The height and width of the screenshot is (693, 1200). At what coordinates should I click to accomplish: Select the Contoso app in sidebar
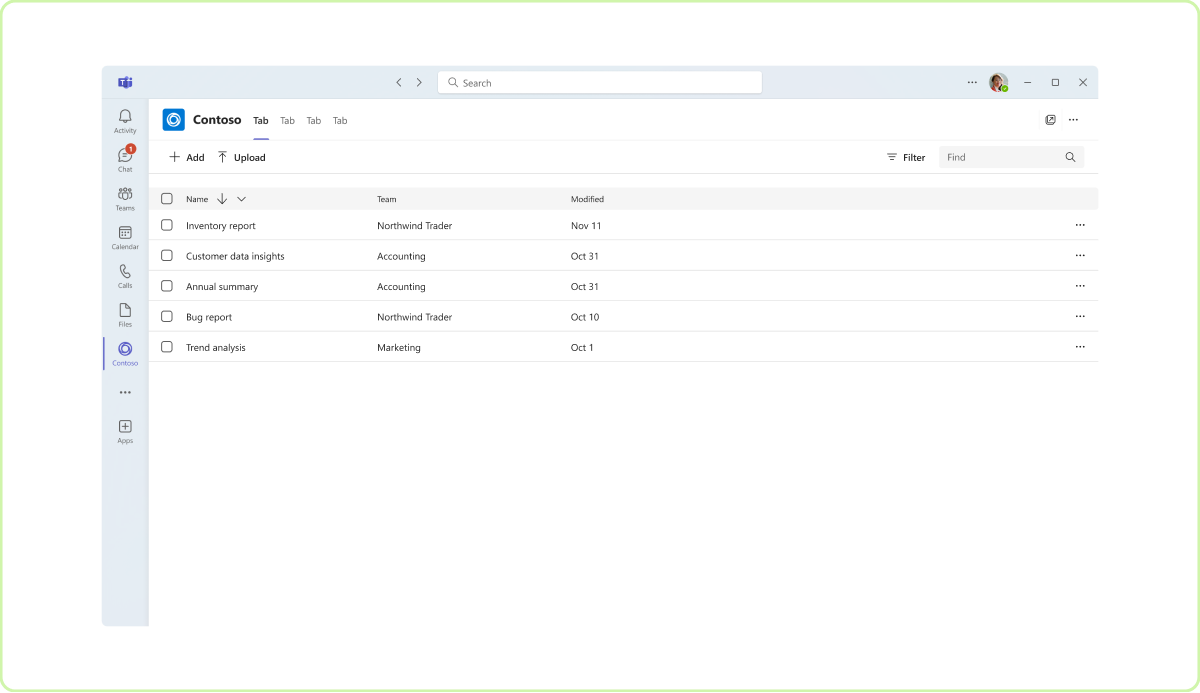tap(124, 353)
